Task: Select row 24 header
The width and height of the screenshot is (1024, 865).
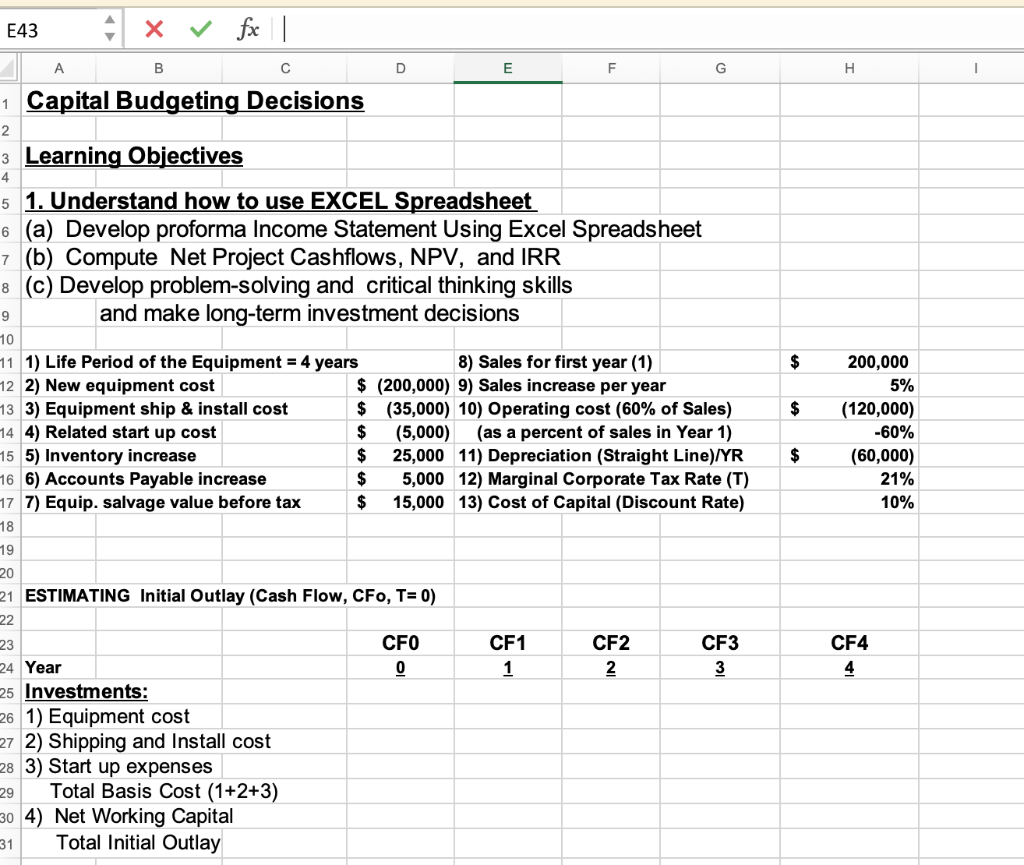Action: click(x=8, y=667)
